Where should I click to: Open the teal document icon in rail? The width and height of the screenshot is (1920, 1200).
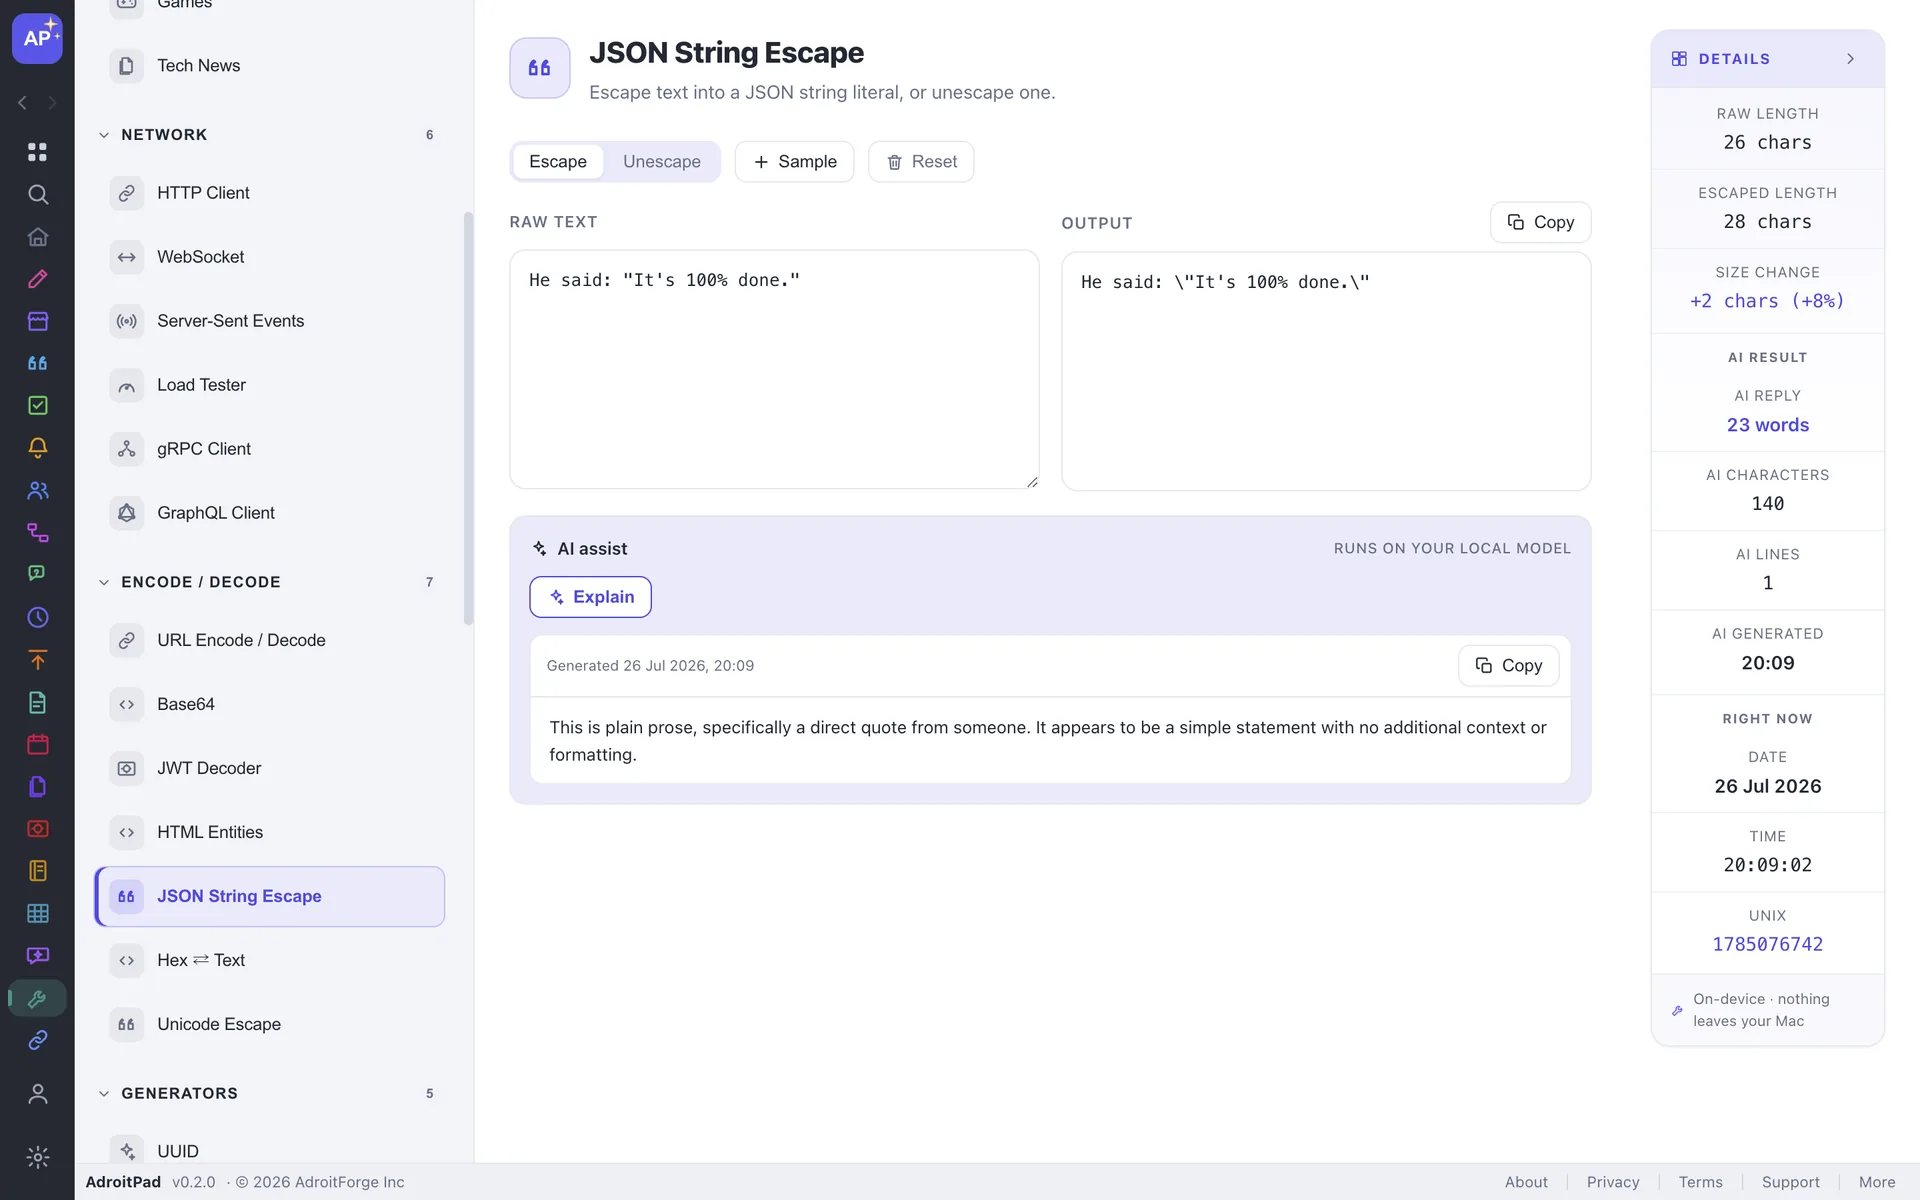pos(37,702)
